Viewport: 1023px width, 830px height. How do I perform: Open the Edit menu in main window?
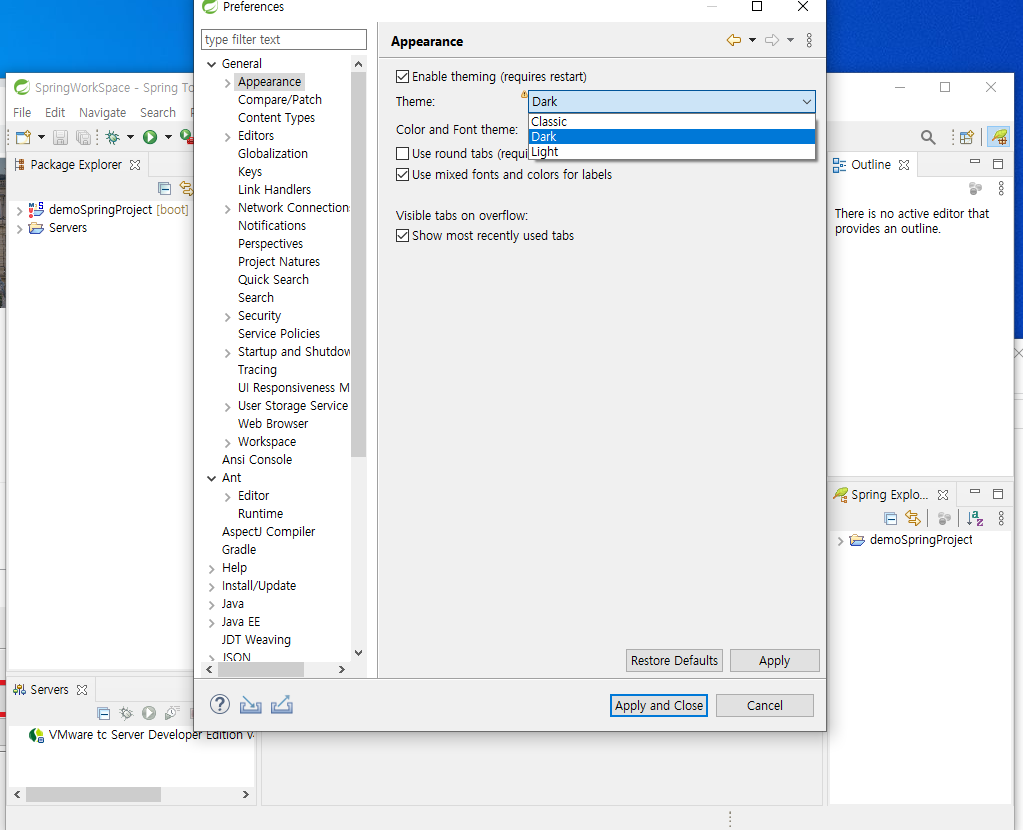(55, 112)
